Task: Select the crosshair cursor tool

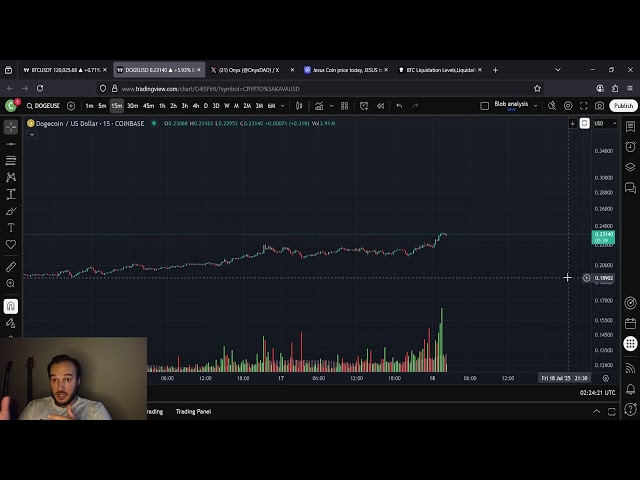Action: [x=11, y=127]
